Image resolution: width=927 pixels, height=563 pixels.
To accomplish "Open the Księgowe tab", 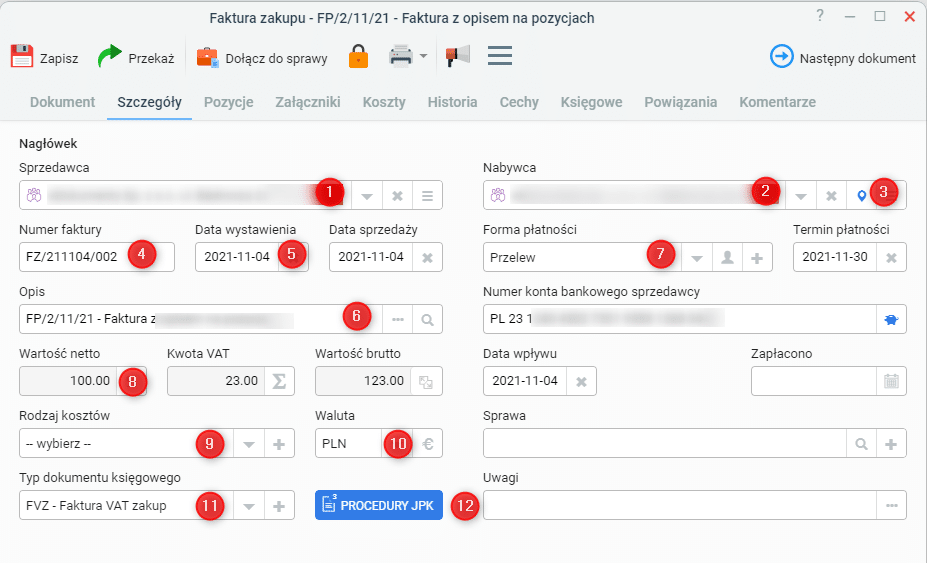I will (592, 102).
